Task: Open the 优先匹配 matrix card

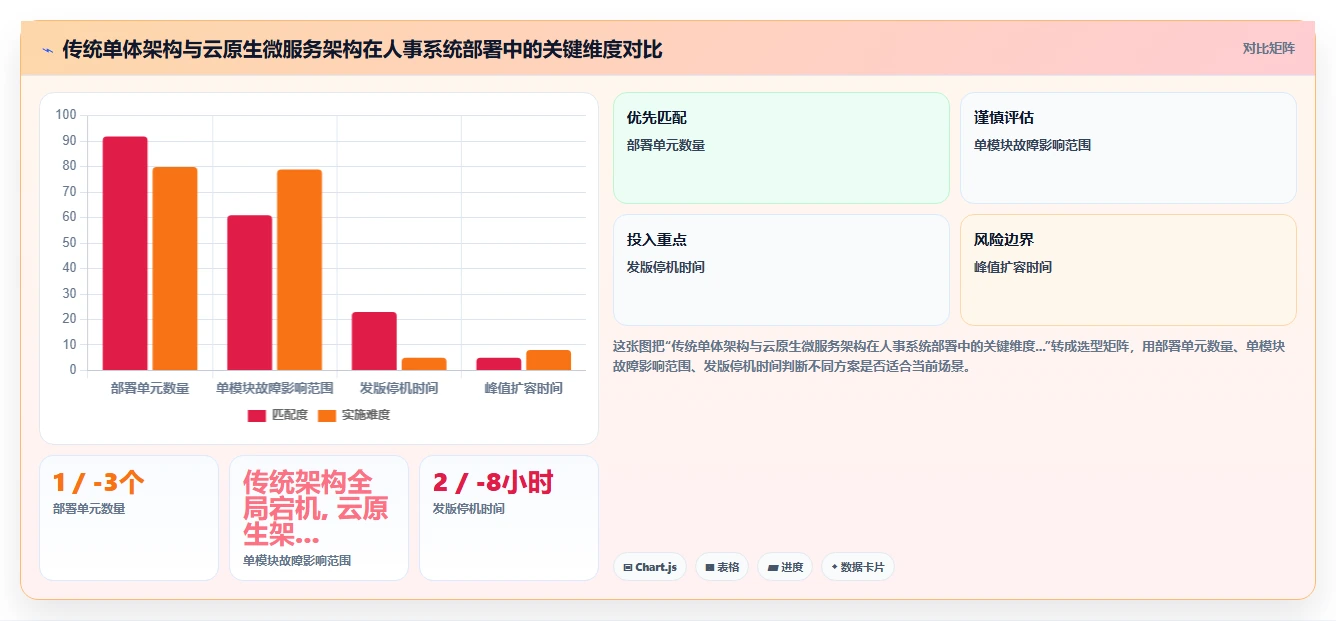Action: 781,148
